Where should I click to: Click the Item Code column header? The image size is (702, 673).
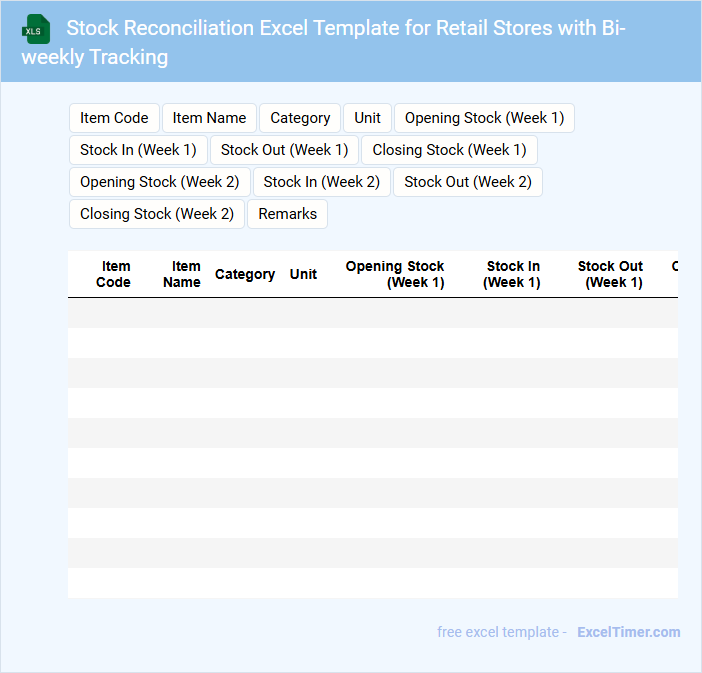point(113,274)
